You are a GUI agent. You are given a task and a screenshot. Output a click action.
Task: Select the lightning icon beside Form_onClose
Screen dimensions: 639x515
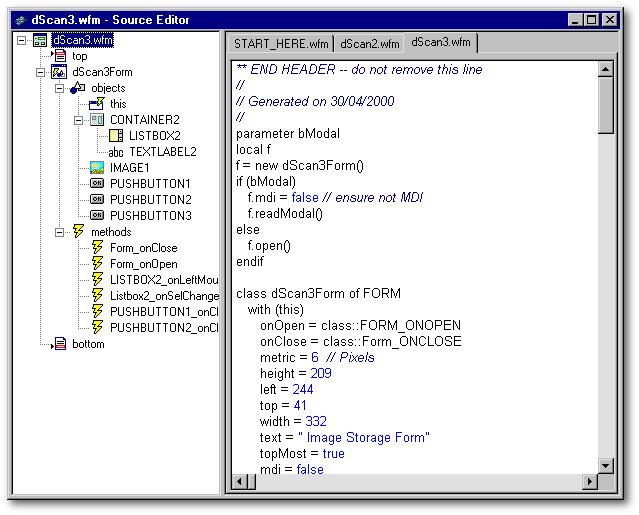[97, 248]
